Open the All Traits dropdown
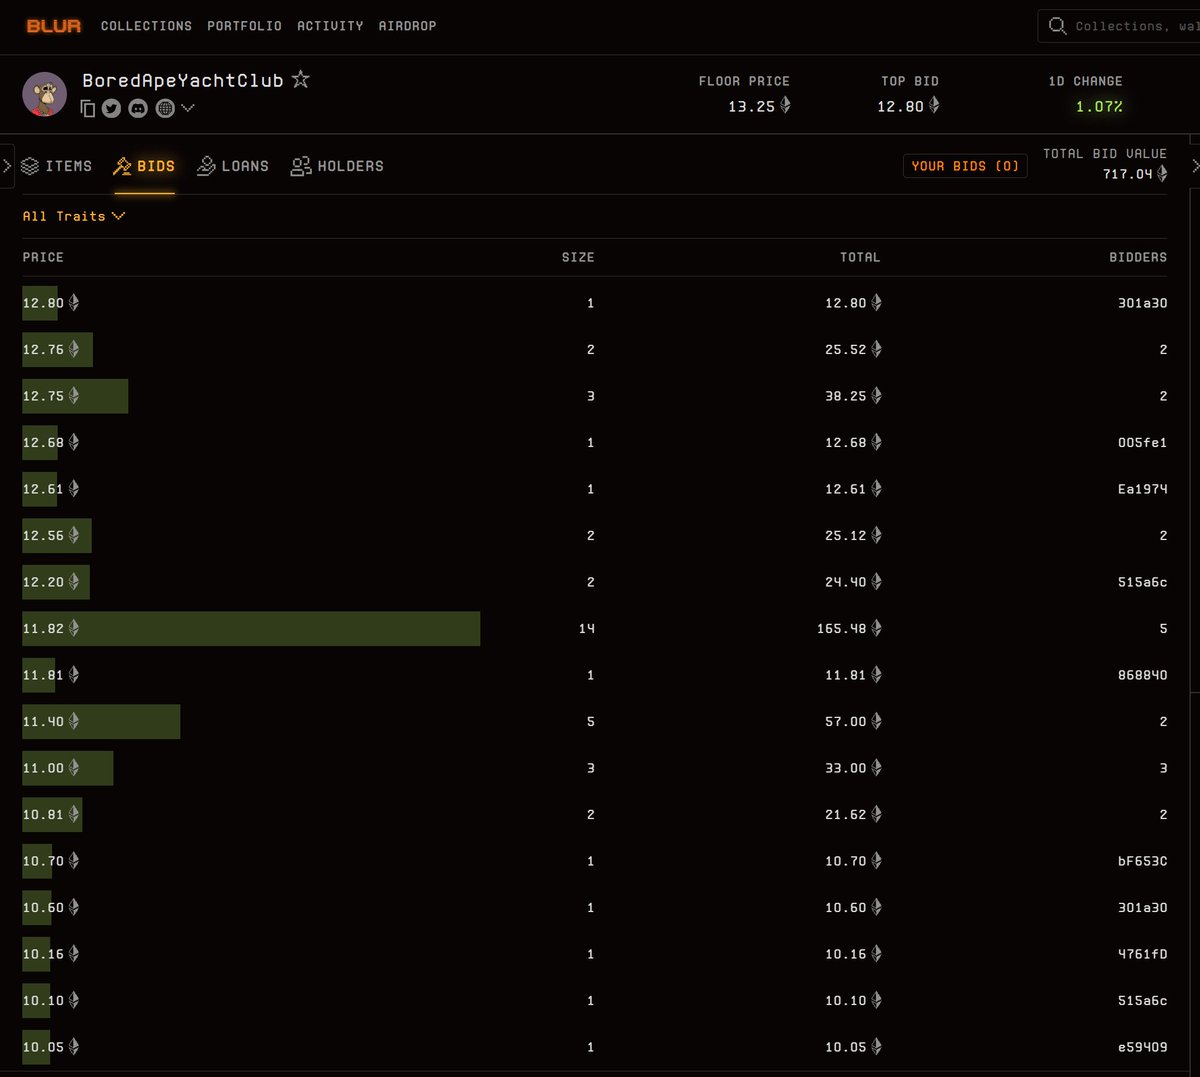The height and width of the screenshot is (1077, 1200). [74, 216]
